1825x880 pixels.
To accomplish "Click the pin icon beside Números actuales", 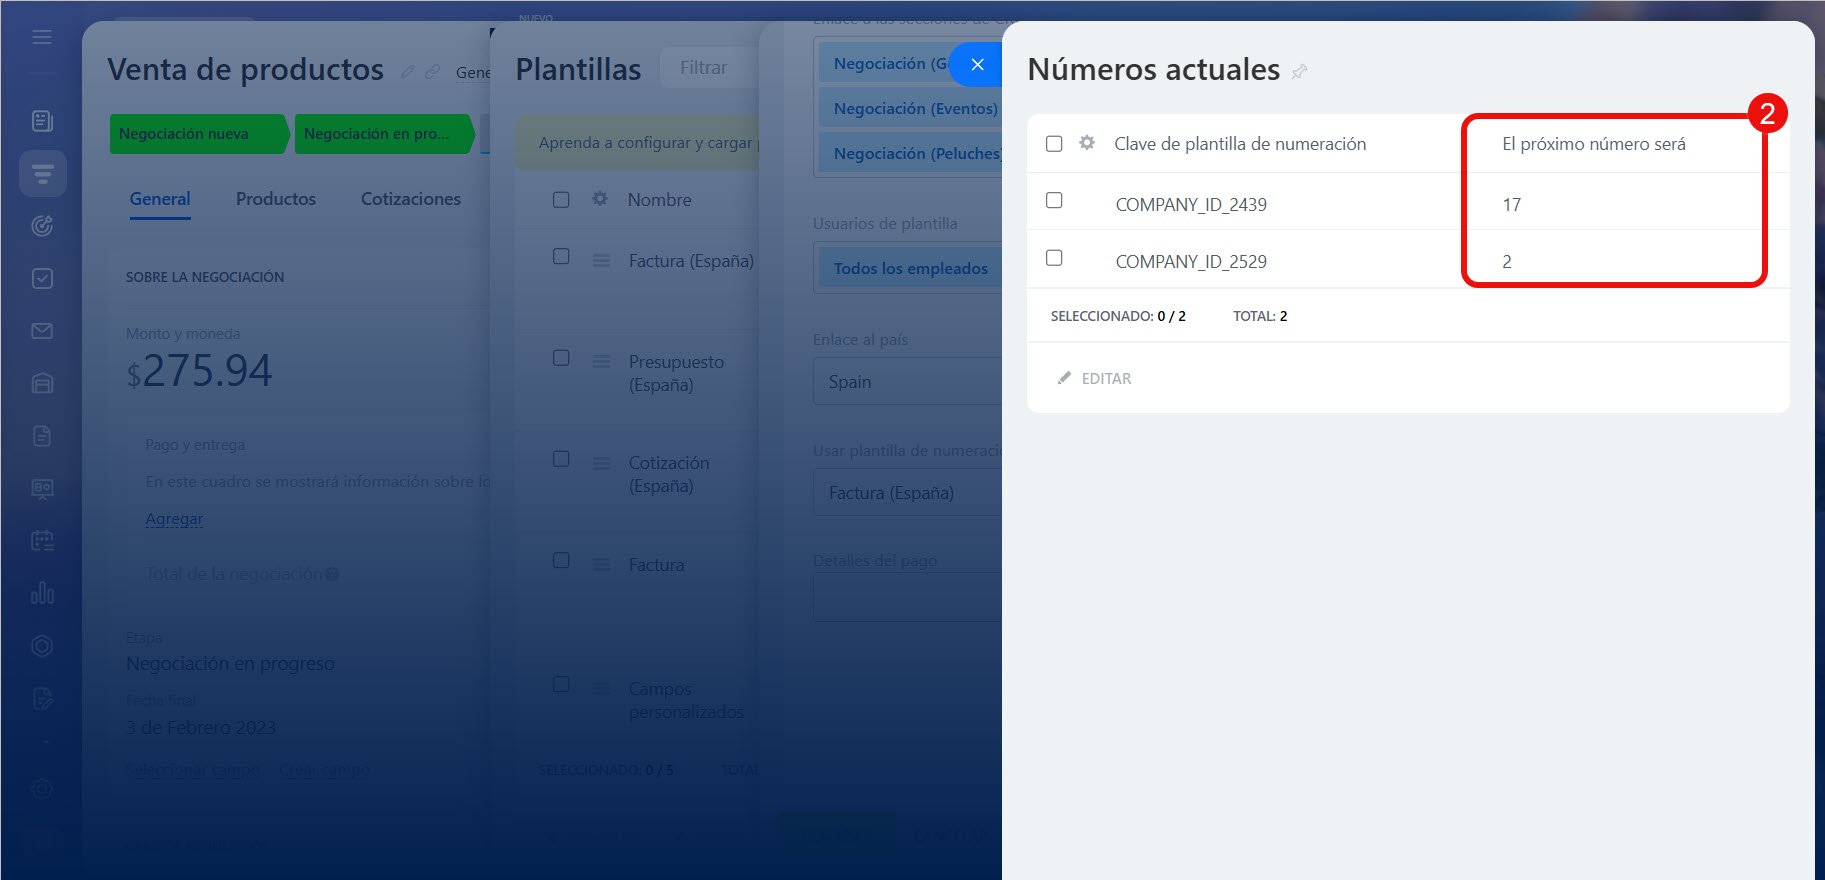I will click(x=1299, y=71).
